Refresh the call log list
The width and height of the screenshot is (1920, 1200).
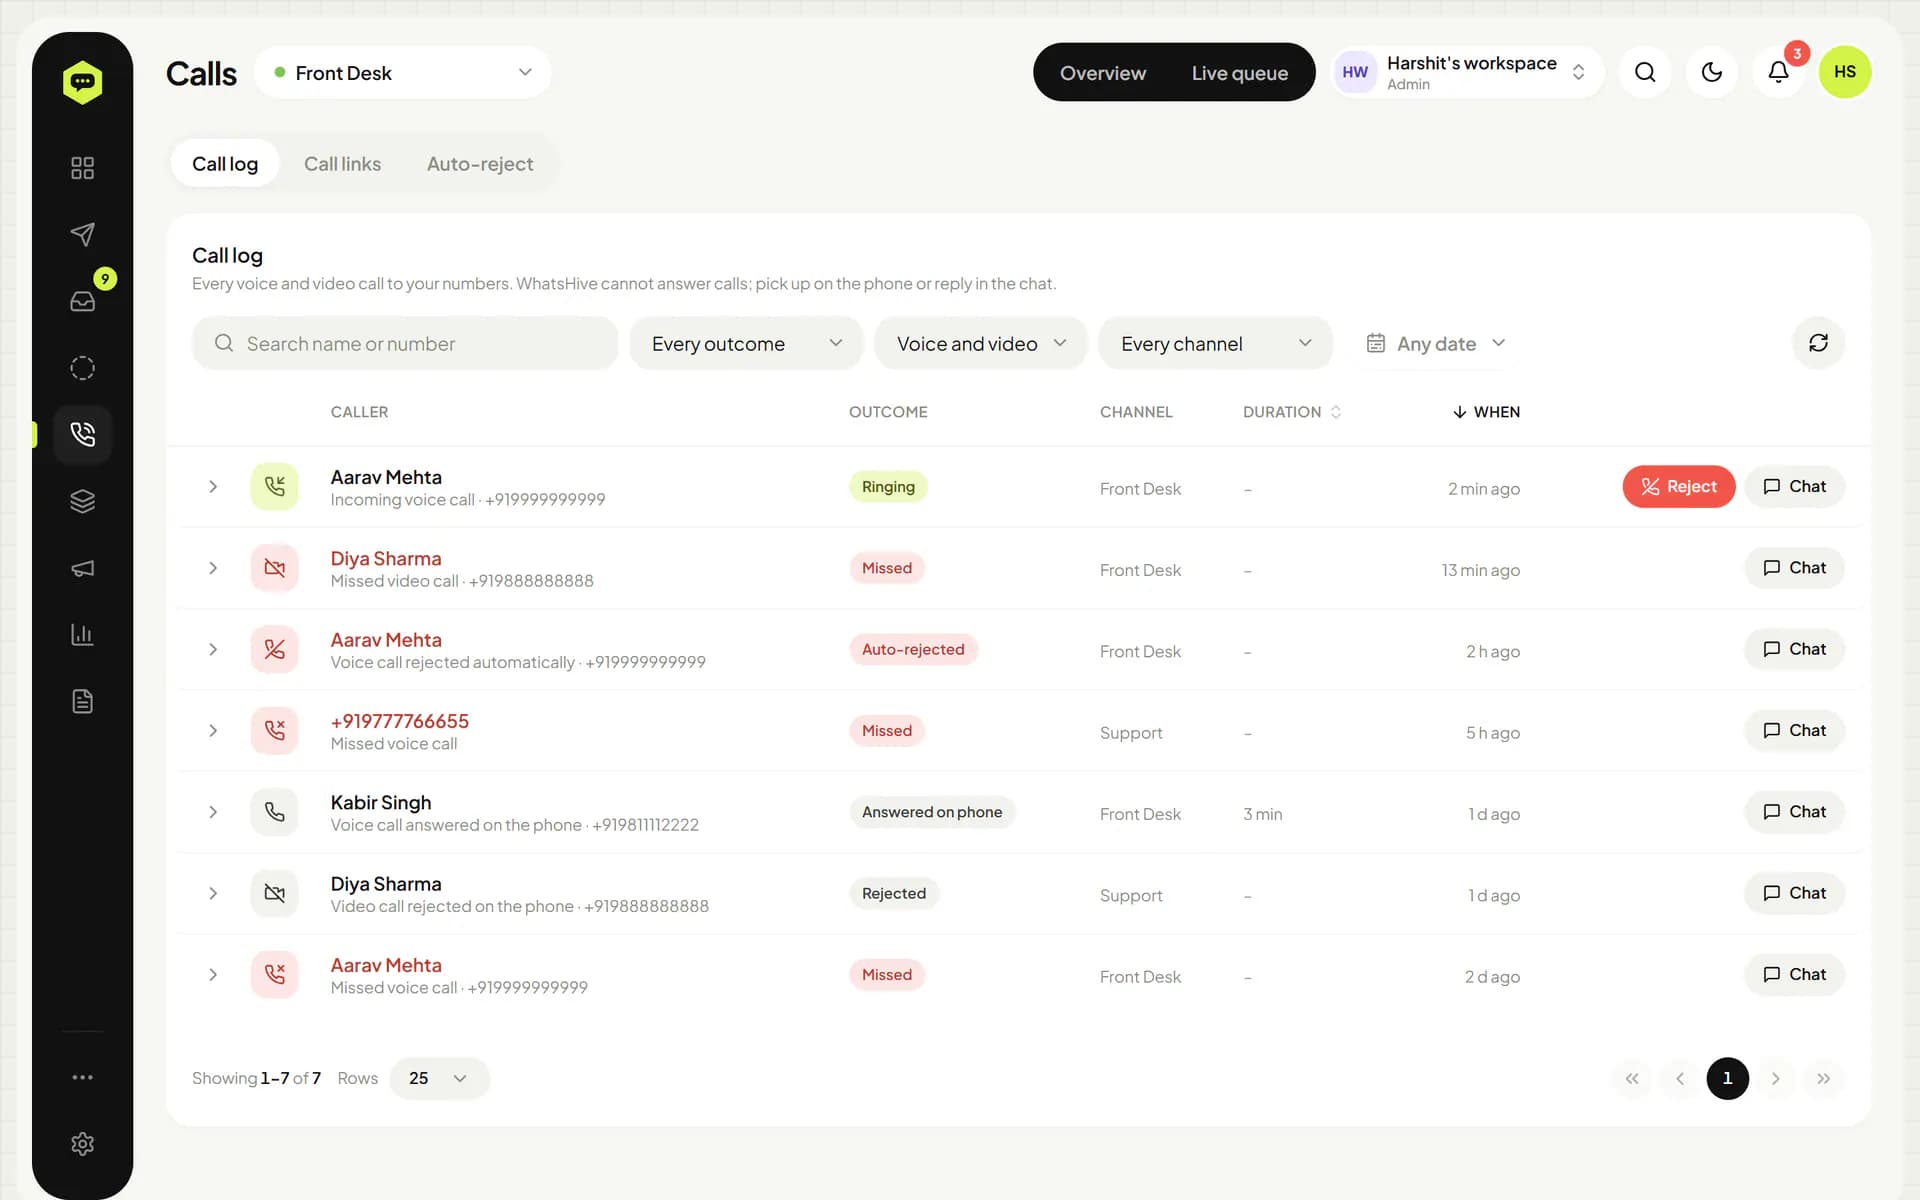[1818, 343]
